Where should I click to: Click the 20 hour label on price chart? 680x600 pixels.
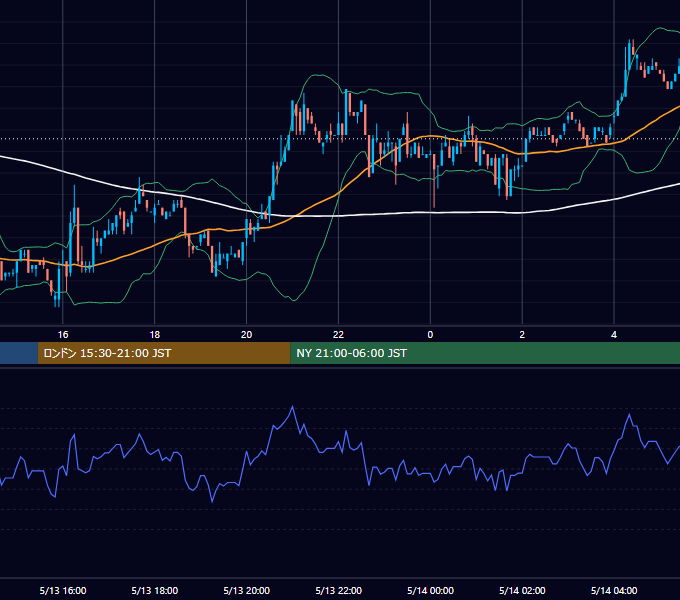tap(246, 334)
